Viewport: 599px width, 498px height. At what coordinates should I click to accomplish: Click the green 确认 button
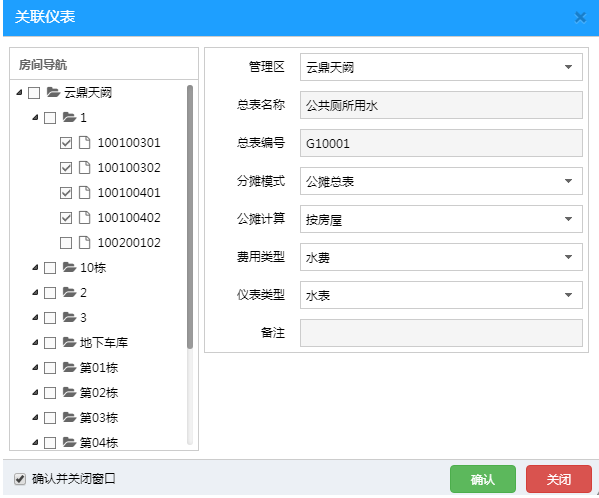483,479
